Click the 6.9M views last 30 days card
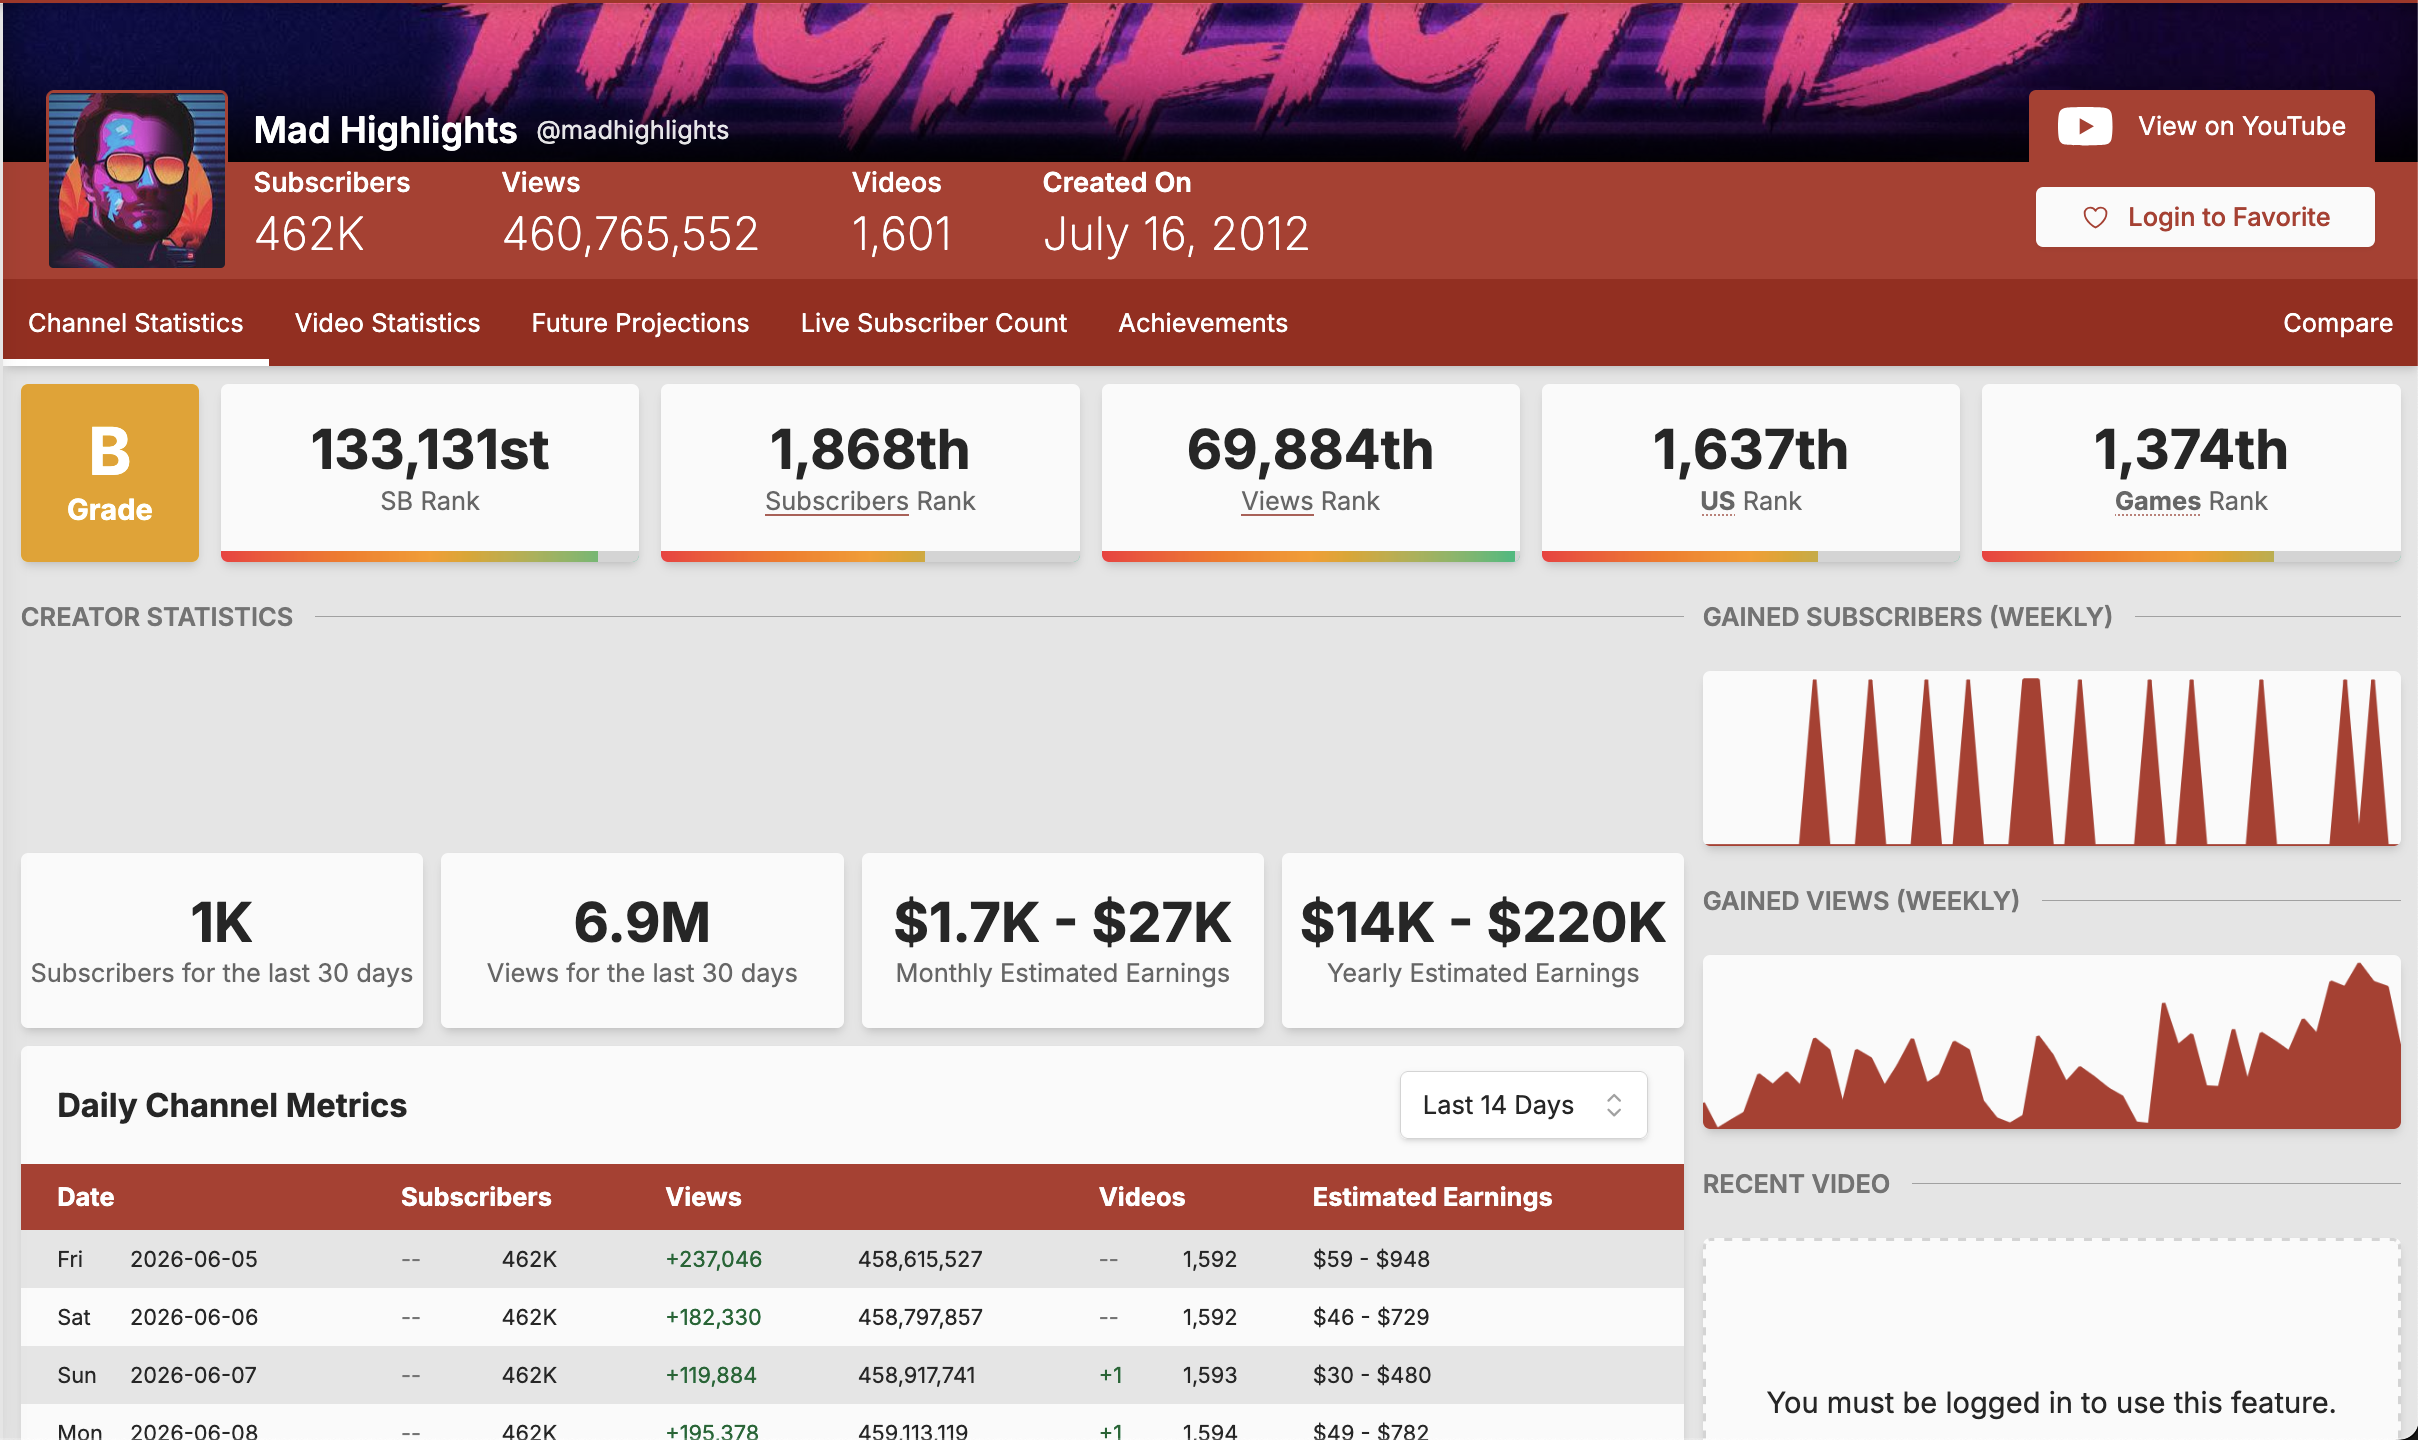Image resolution: width=2418 pixels, height=1440 pixels. point(642,941)
